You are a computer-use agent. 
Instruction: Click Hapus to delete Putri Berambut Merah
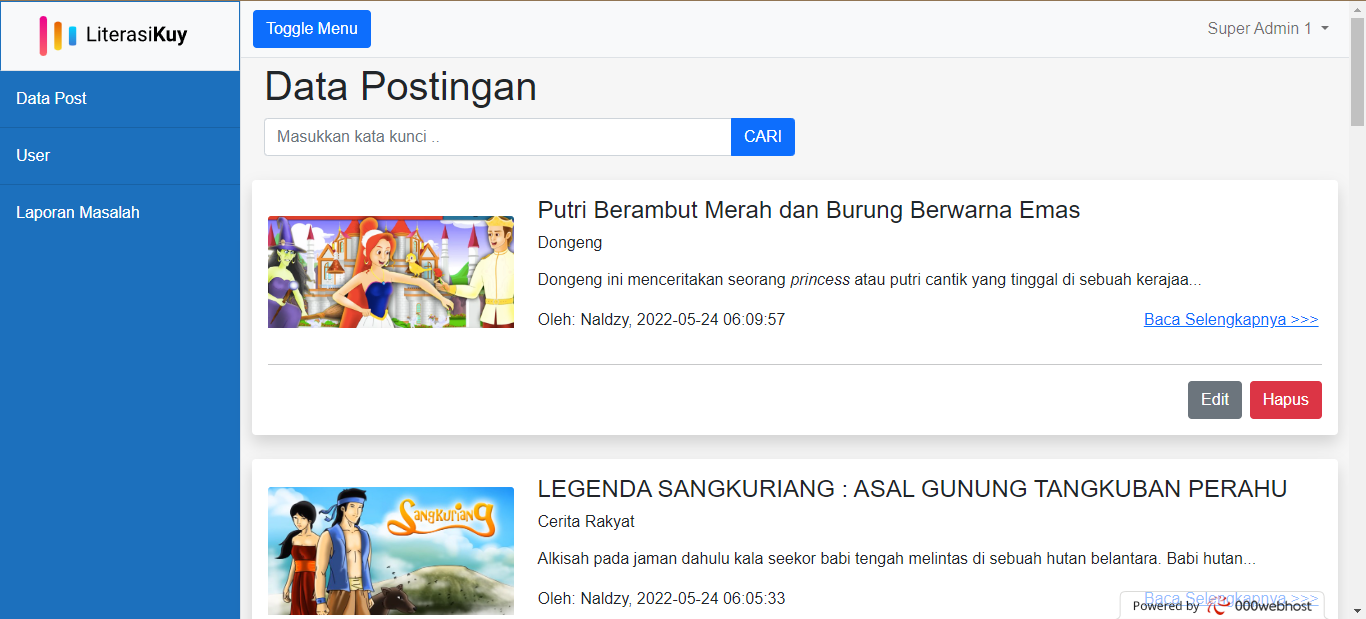pyautogui.click(x=1286, y=400)
